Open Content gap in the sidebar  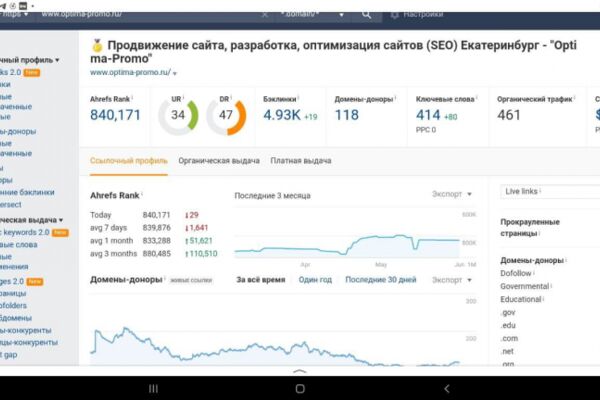click(x=8, y=354)
